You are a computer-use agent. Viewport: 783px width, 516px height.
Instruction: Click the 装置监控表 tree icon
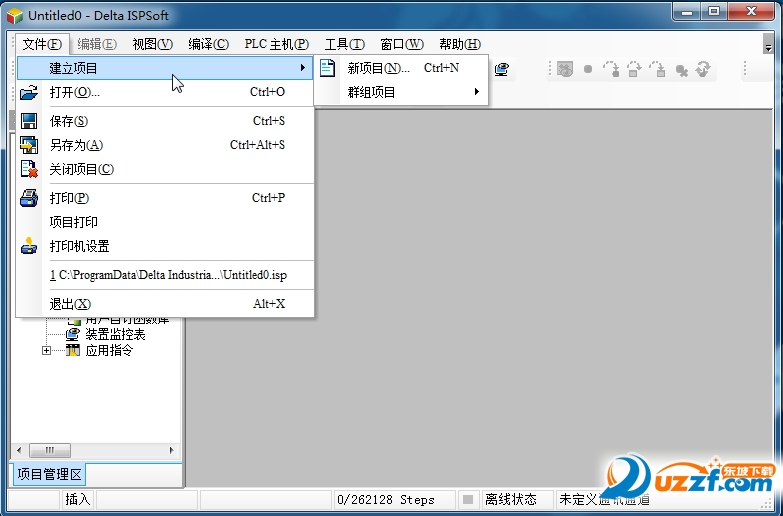point(73,334)
